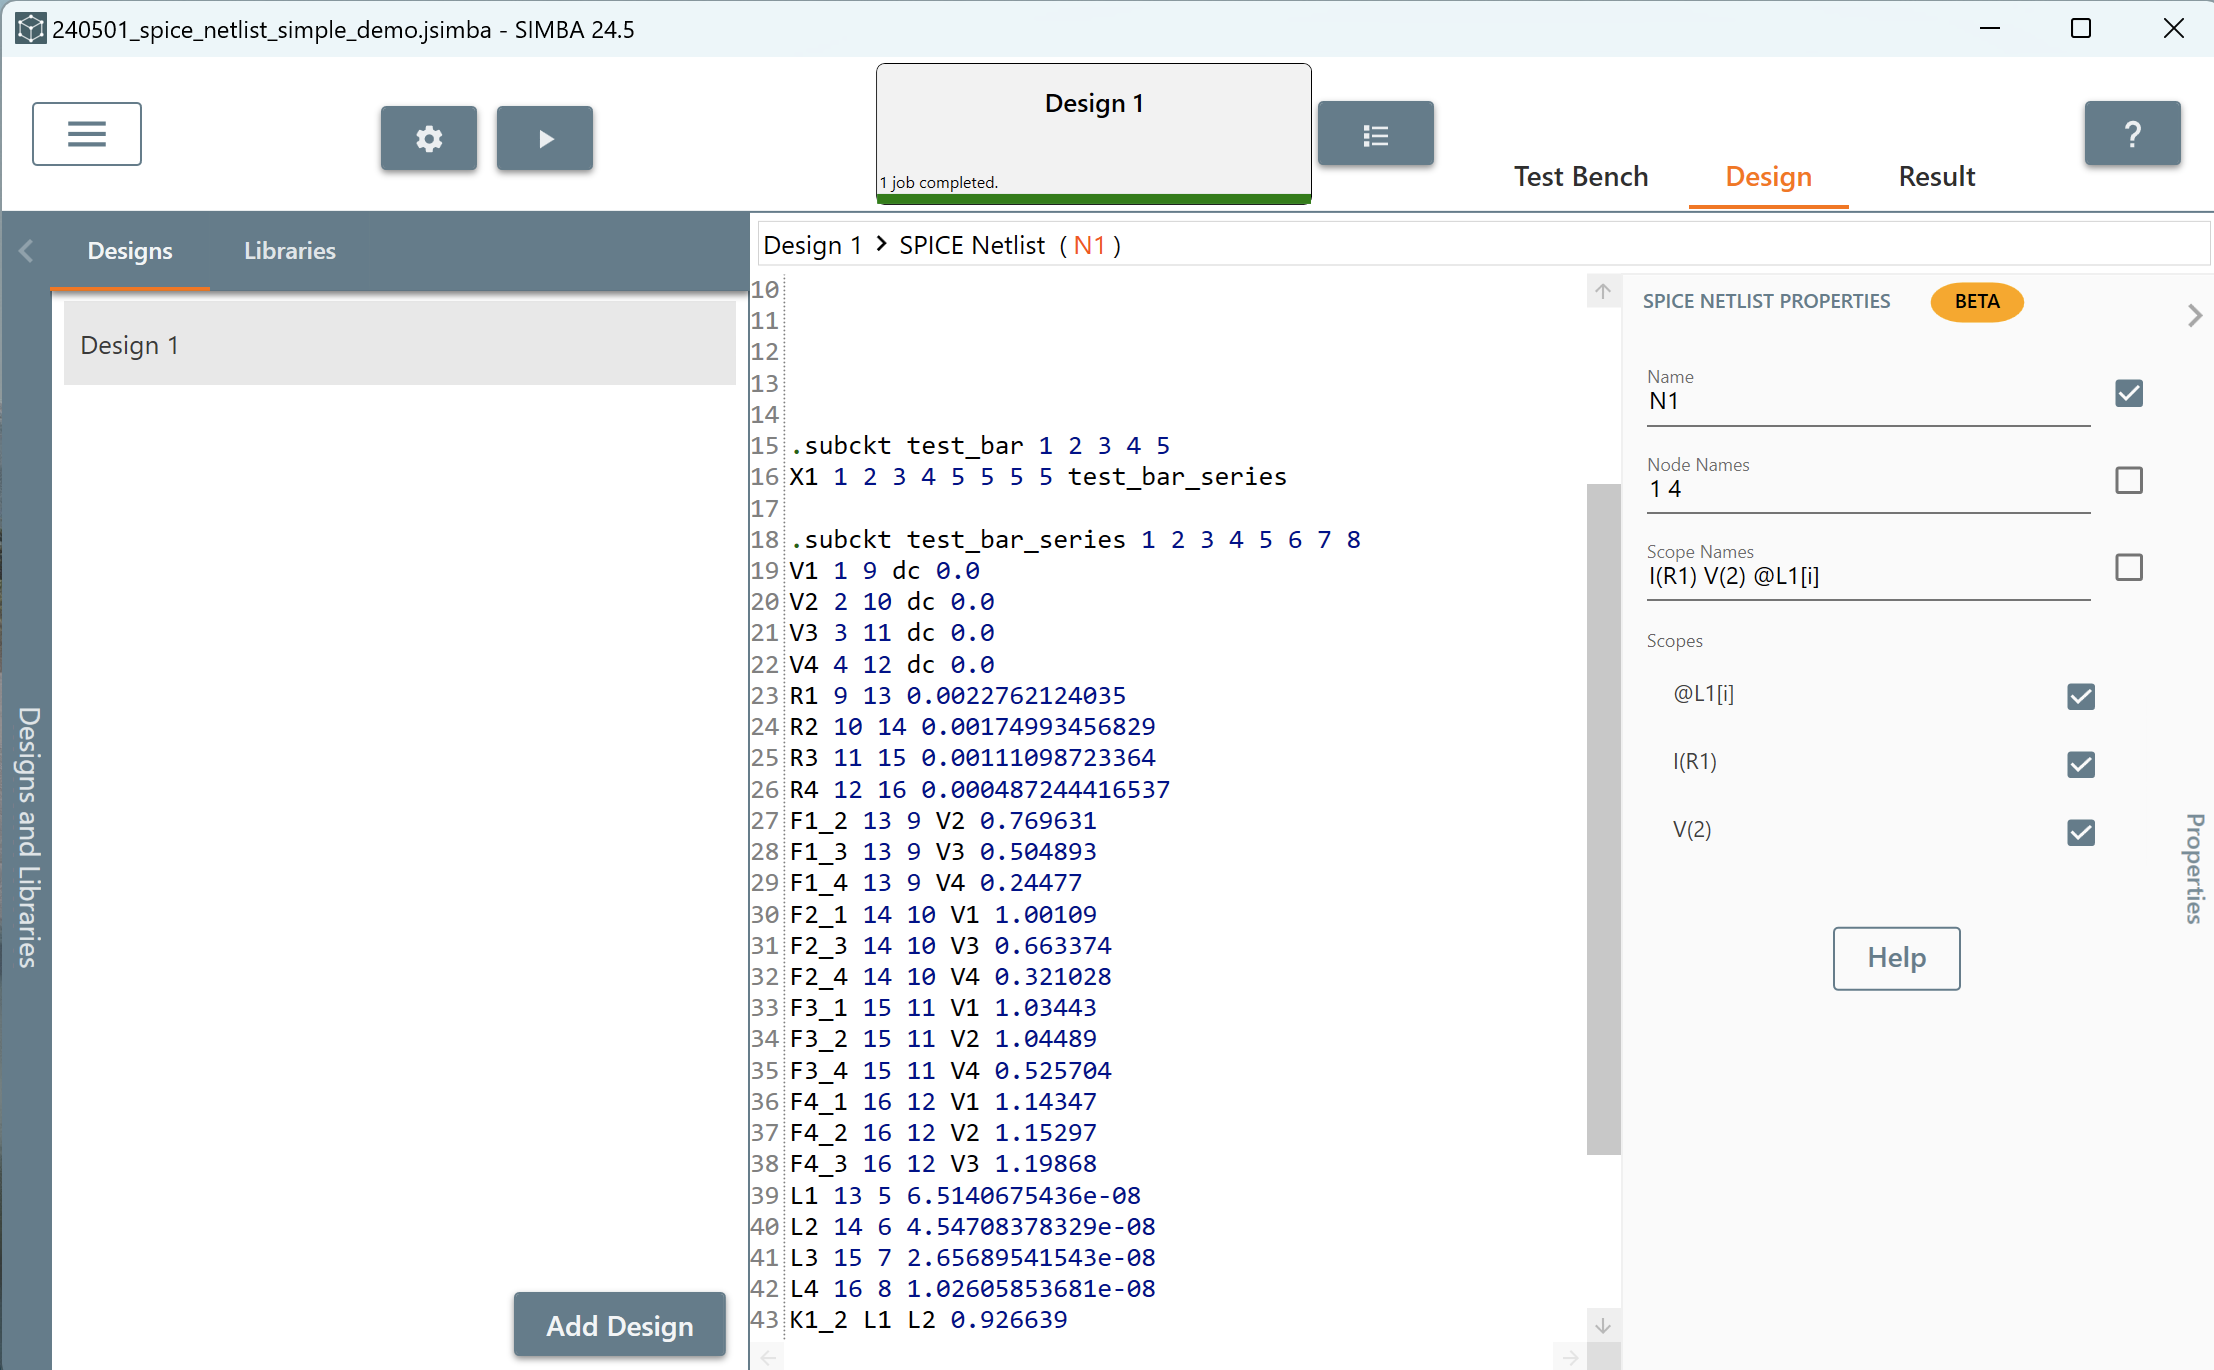This screenshot has height=1370, width=2214.
Task: Maximize the SIMBA window
Action: coord(2081,28)
